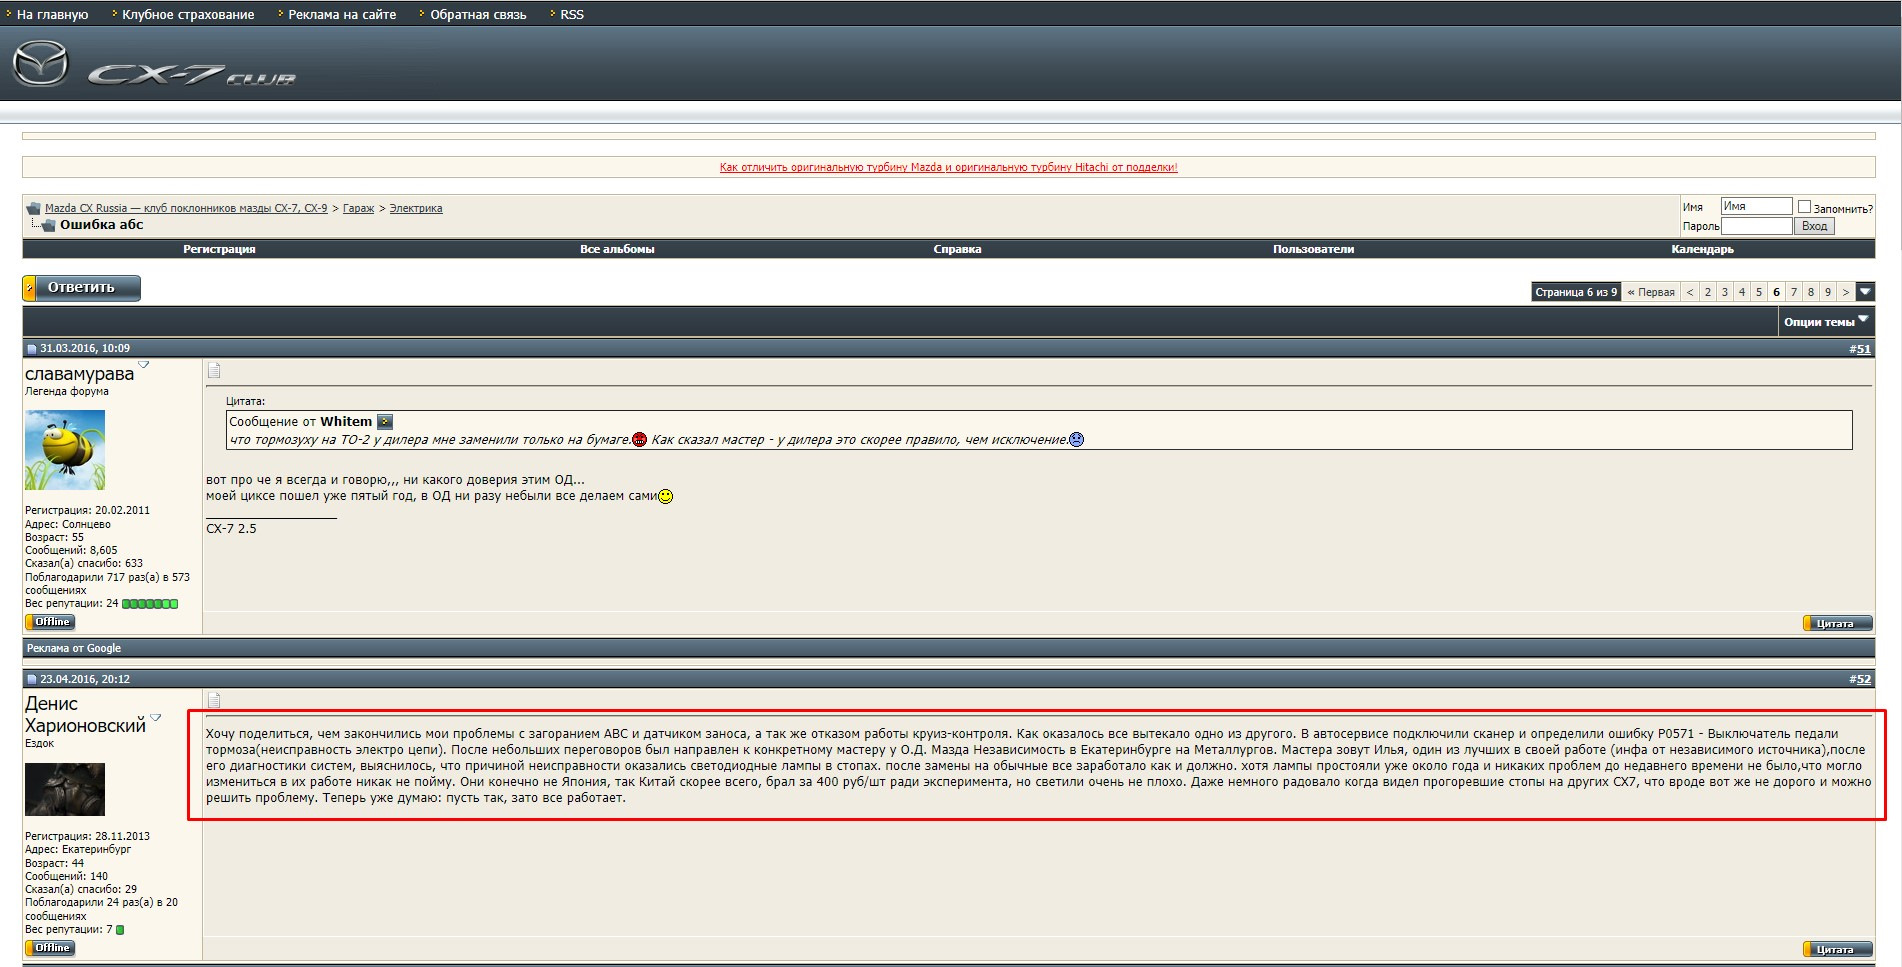Click славамурава's bee avatar image
1902x967 pixels.
[65, 449]
